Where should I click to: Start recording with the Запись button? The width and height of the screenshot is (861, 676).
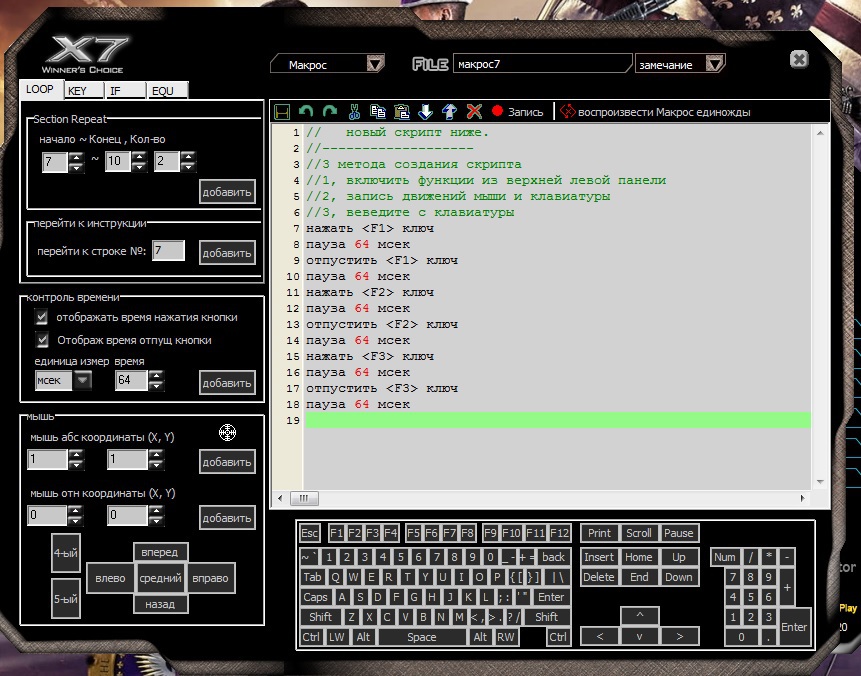click(x=517, y=112)
